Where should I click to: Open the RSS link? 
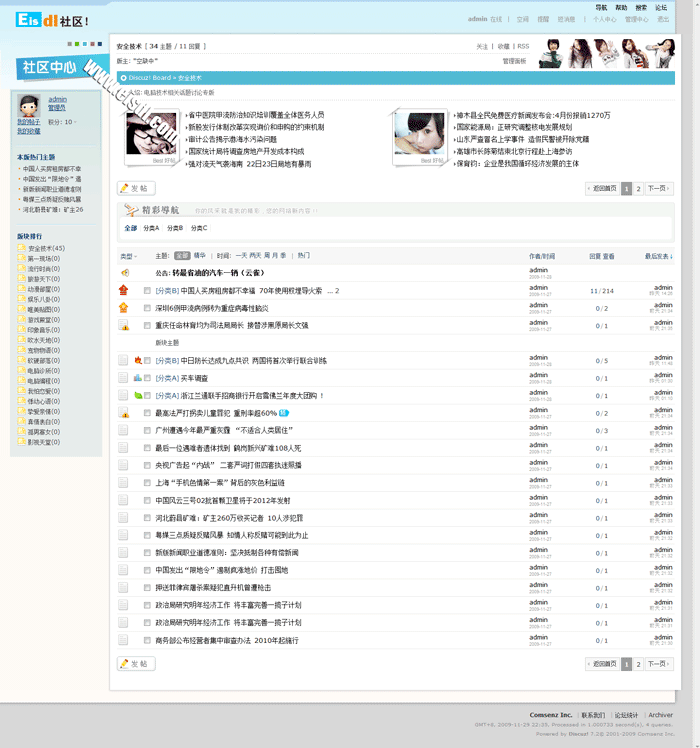(523, 46)
